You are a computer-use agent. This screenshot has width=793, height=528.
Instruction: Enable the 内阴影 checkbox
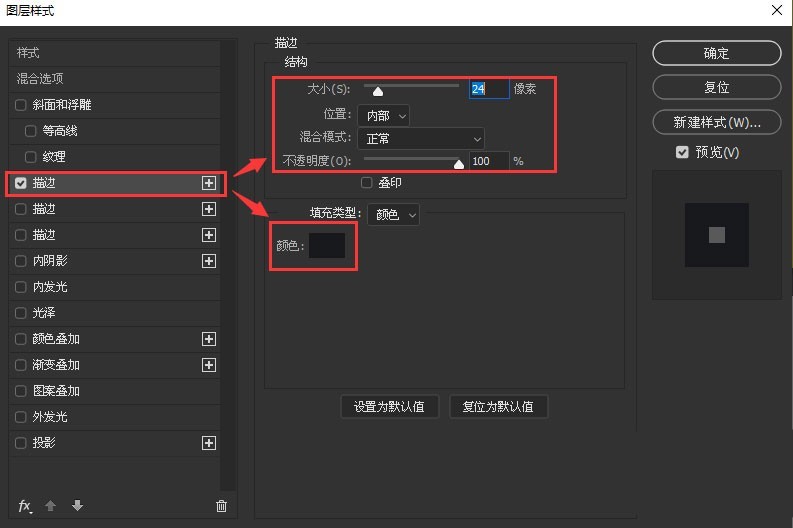click(21, 261)
